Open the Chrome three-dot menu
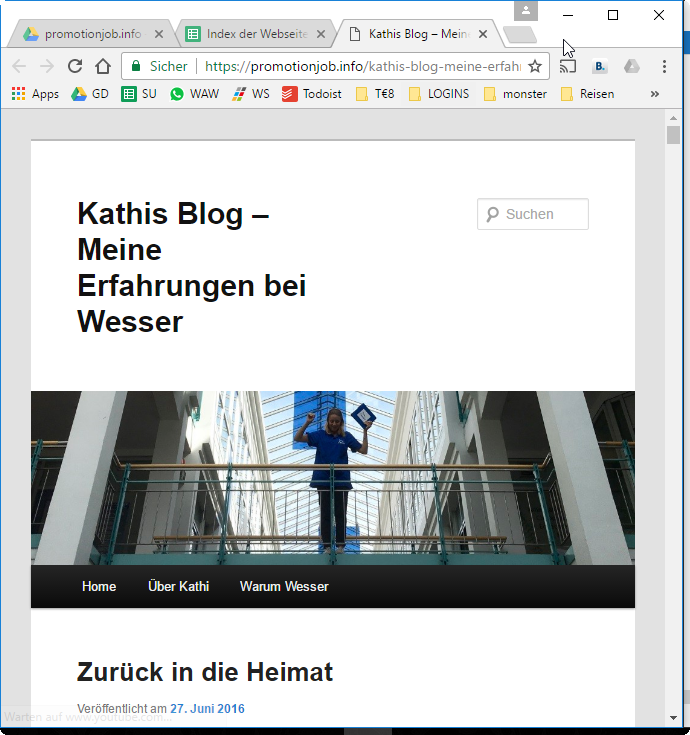 [x=664, y=67]
